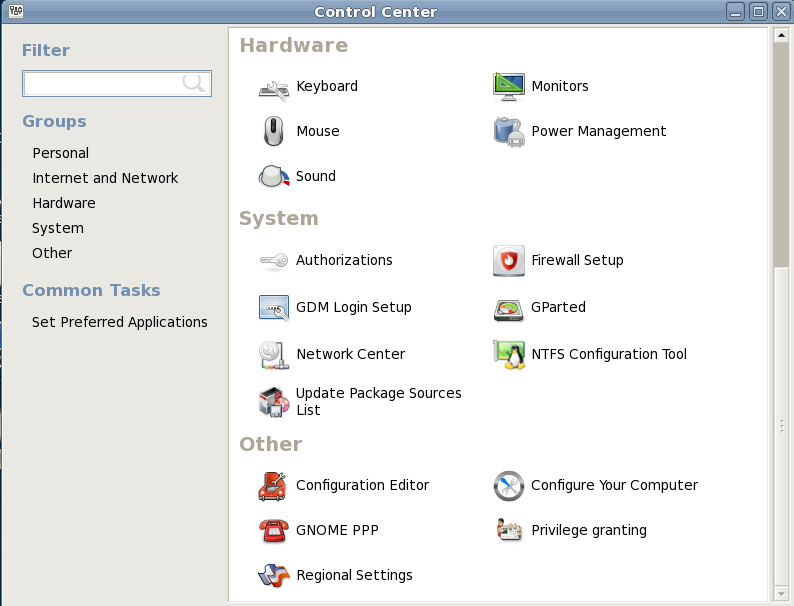Viewport: 794px width, 606px height.
Task: Choose Set Preferred Applications task
Action: click(120, 322)
